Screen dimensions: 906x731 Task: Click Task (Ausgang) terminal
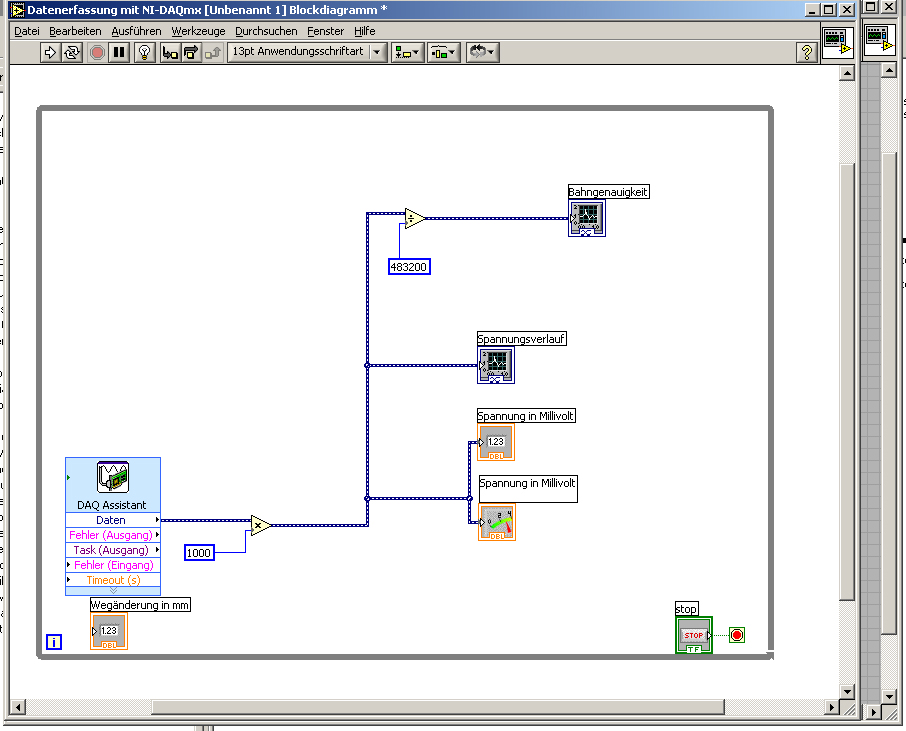pyautogui.click(x=113, y=550)
